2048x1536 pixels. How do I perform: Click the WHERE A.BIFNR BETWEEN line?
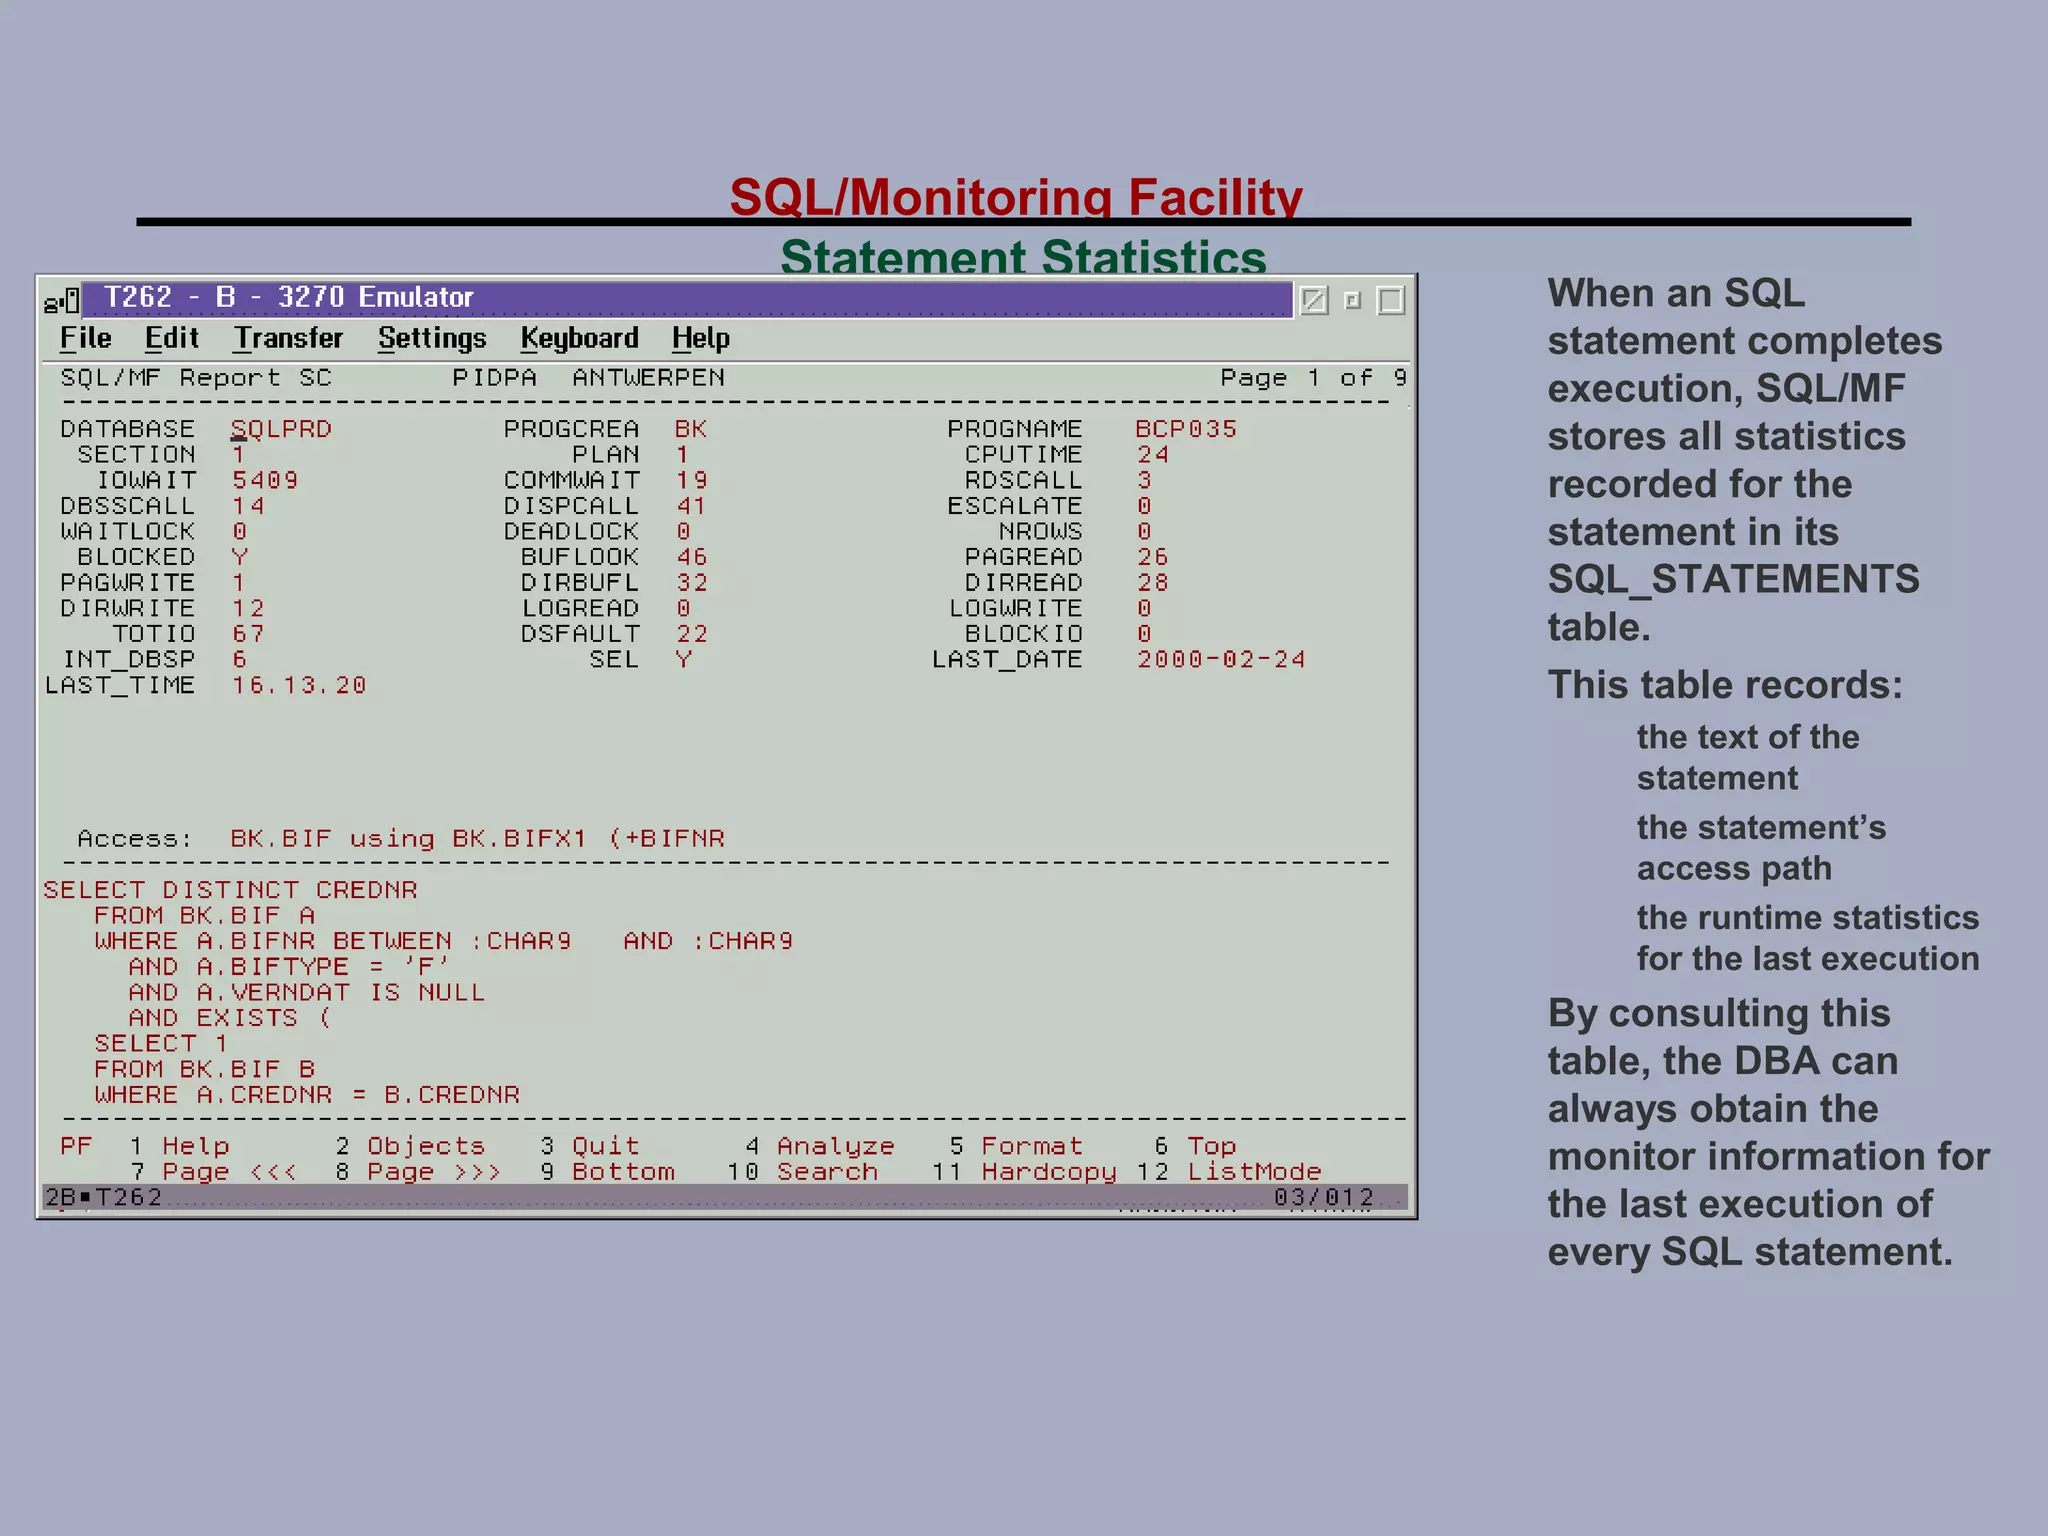coord(444,941)
